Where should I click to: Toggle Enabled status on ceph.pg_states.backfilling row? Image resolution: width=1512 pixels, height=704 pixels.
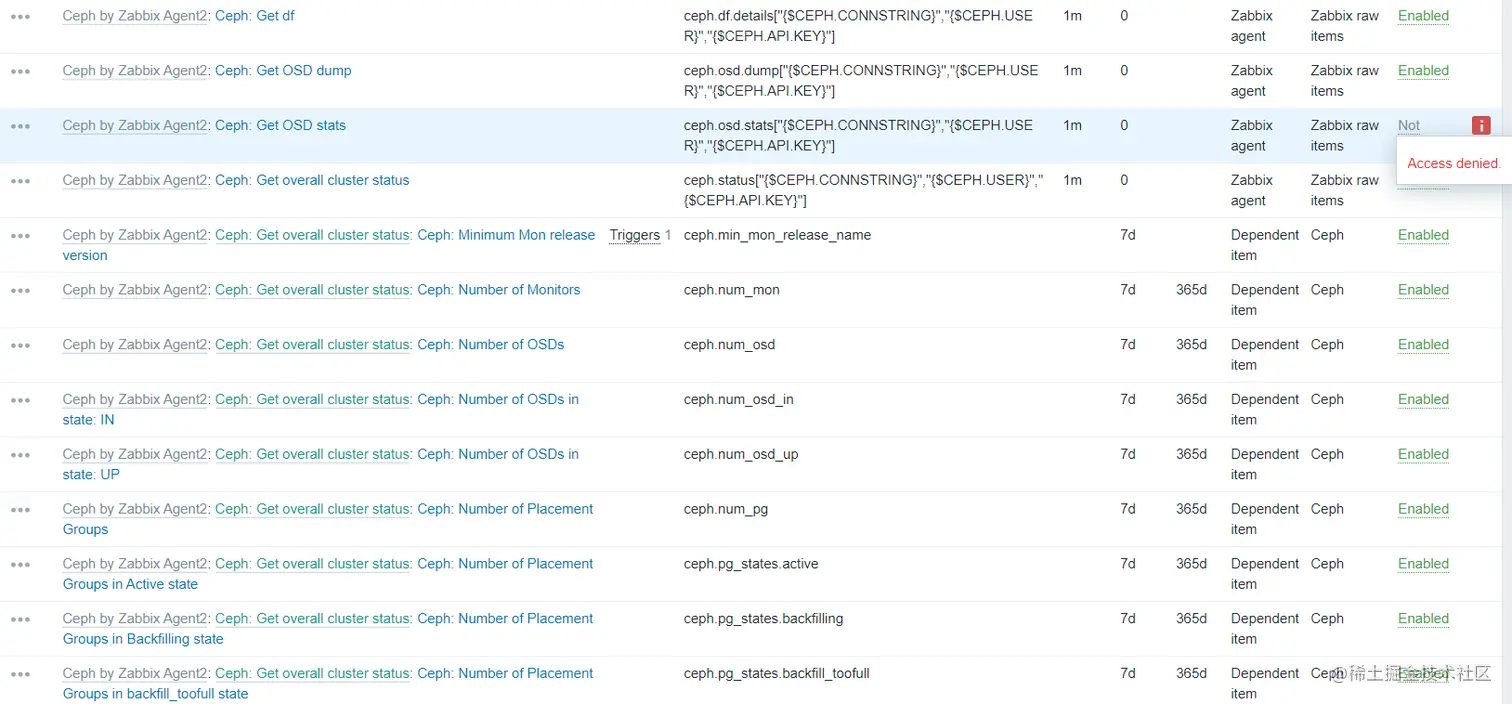pyautogui.click(x=1423, y=619)
